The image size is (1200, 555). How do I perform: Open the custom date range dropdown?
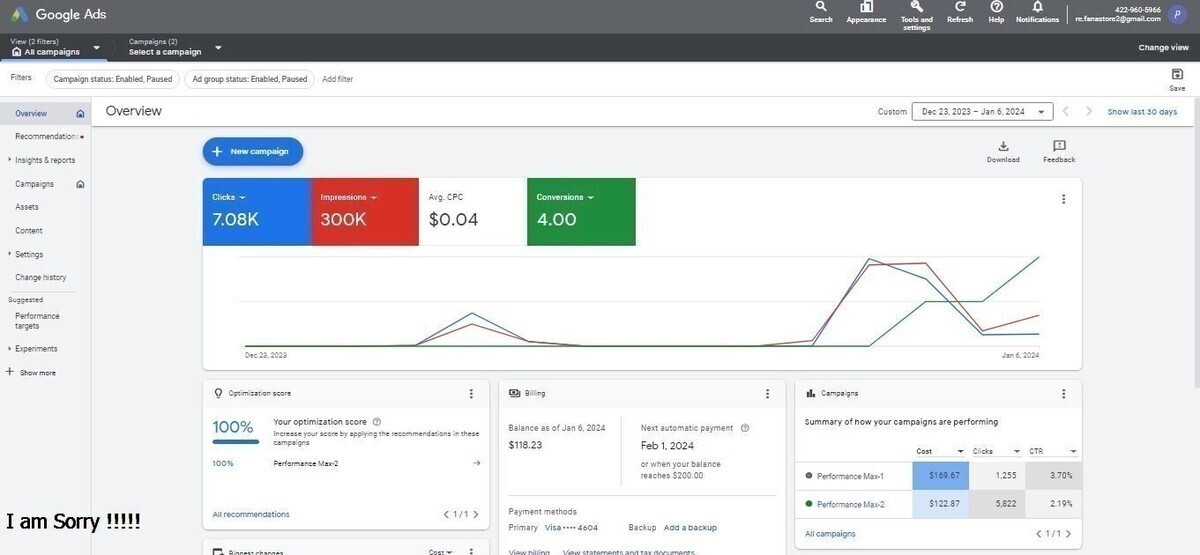coord(981,112)
